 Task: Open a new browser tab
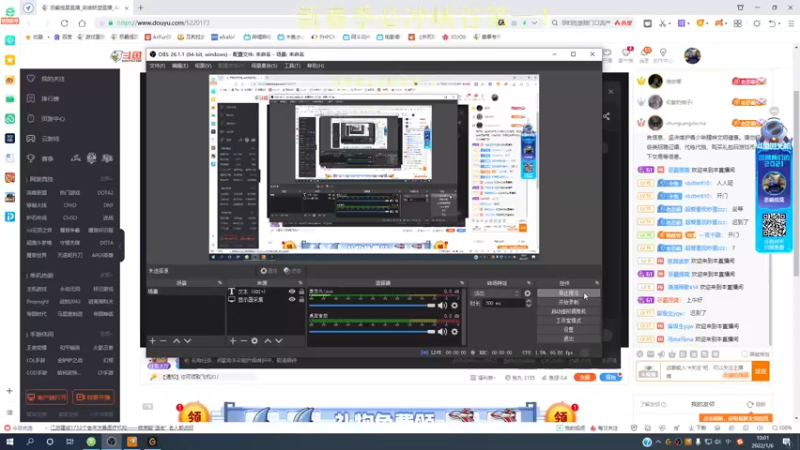point(140,8)
